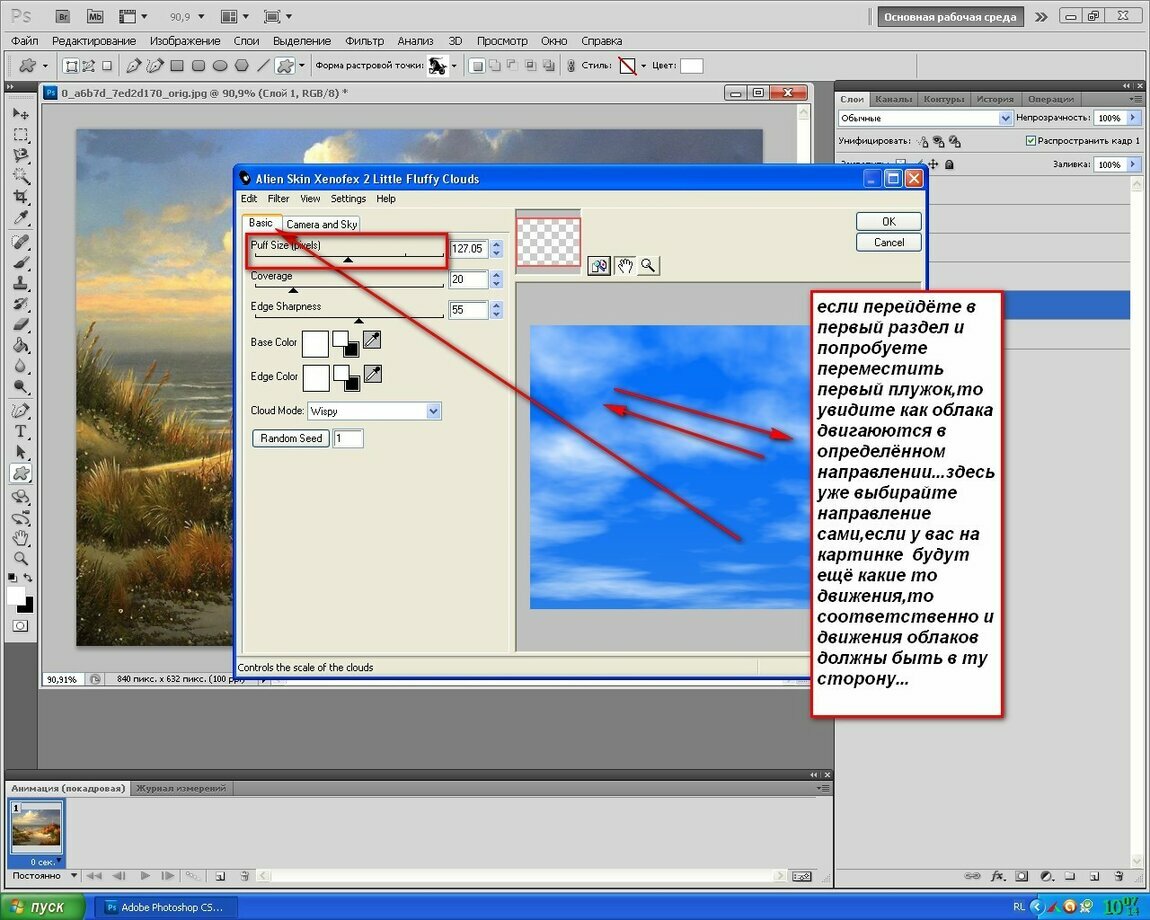Delete animation frame with trash icon
This screenshot has width=1150, height=920.
click(x=244, y=876)
